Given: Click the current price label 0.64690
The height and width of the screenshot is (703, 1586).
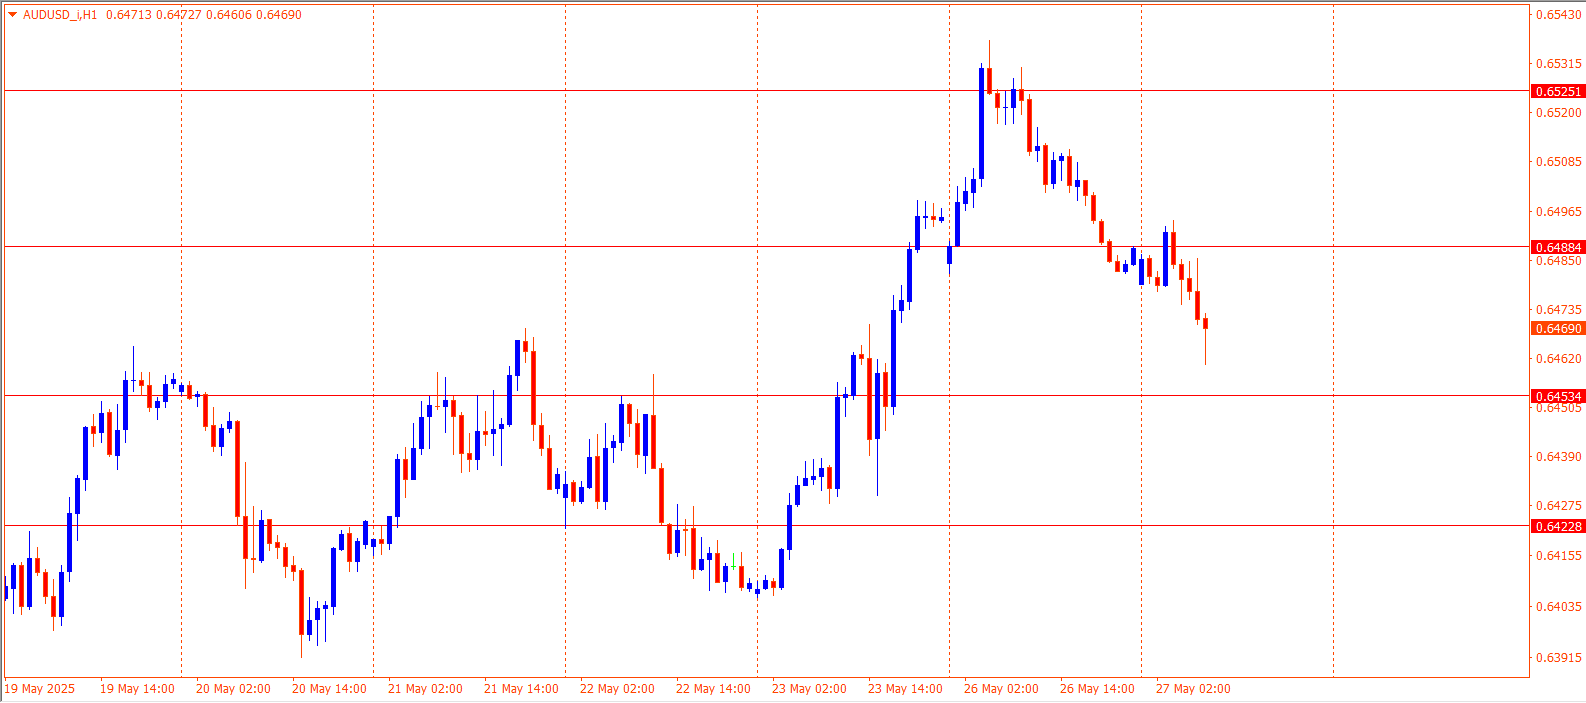Looking at the screenshot, I should coord(1558,329).
